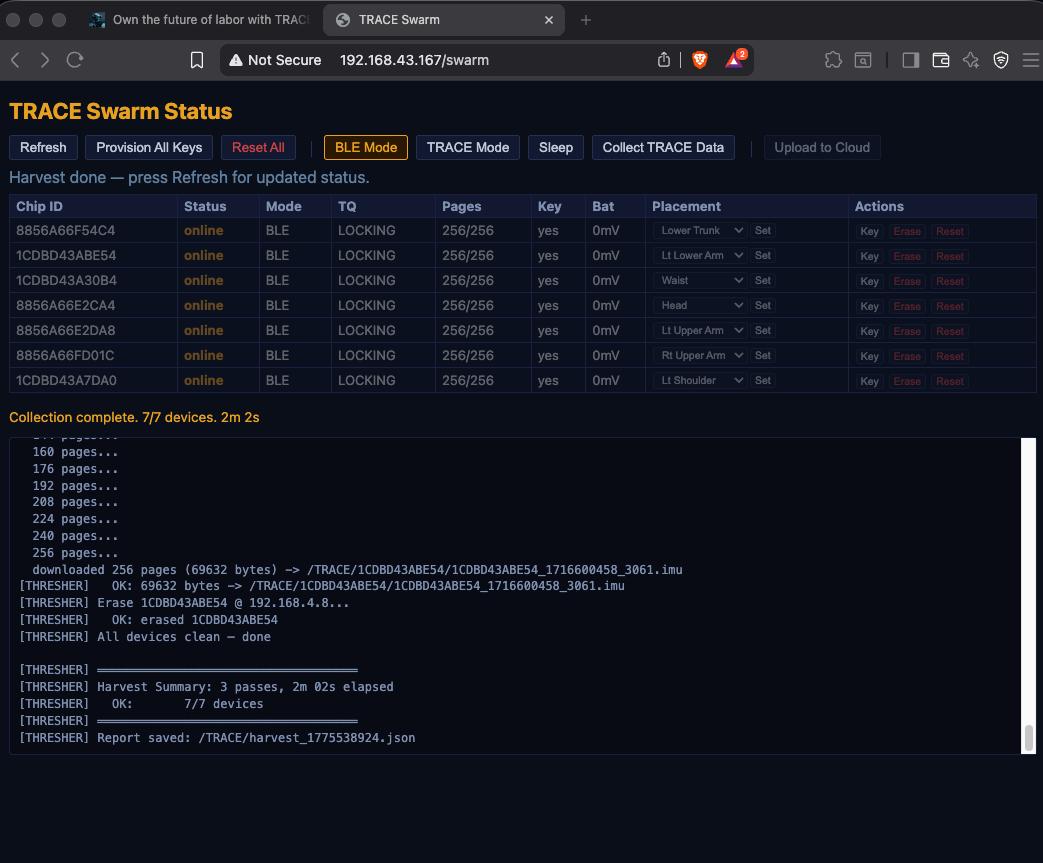The image size is (1043, 863).
Task: Click the log panel scrollbar thumb
Action: (1028, 738)
